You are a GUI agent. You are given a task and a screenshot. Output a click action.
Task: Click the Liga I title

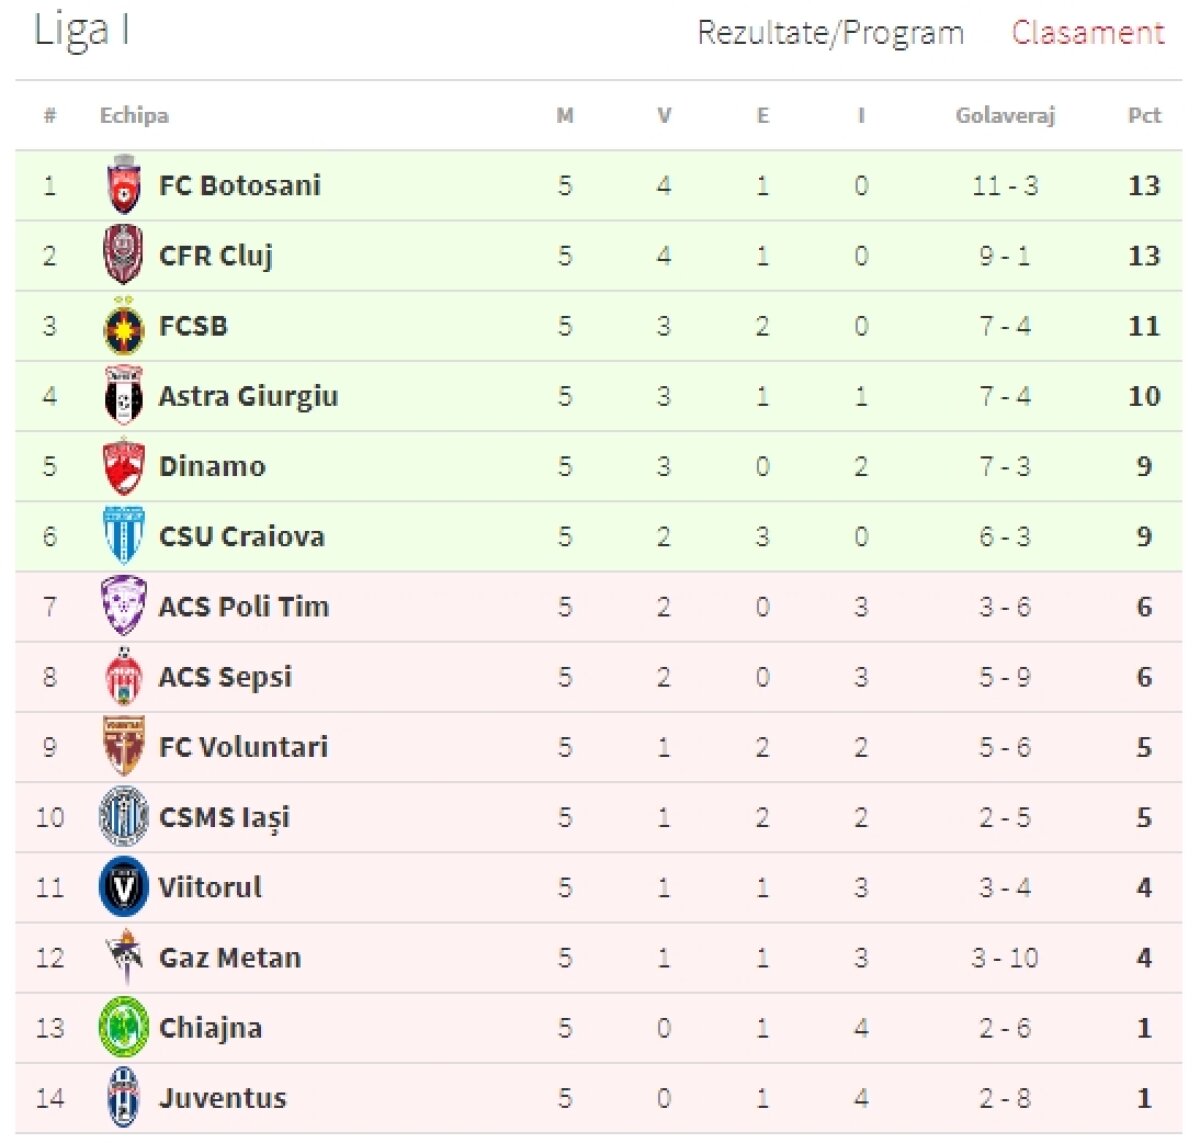(81, 31)
